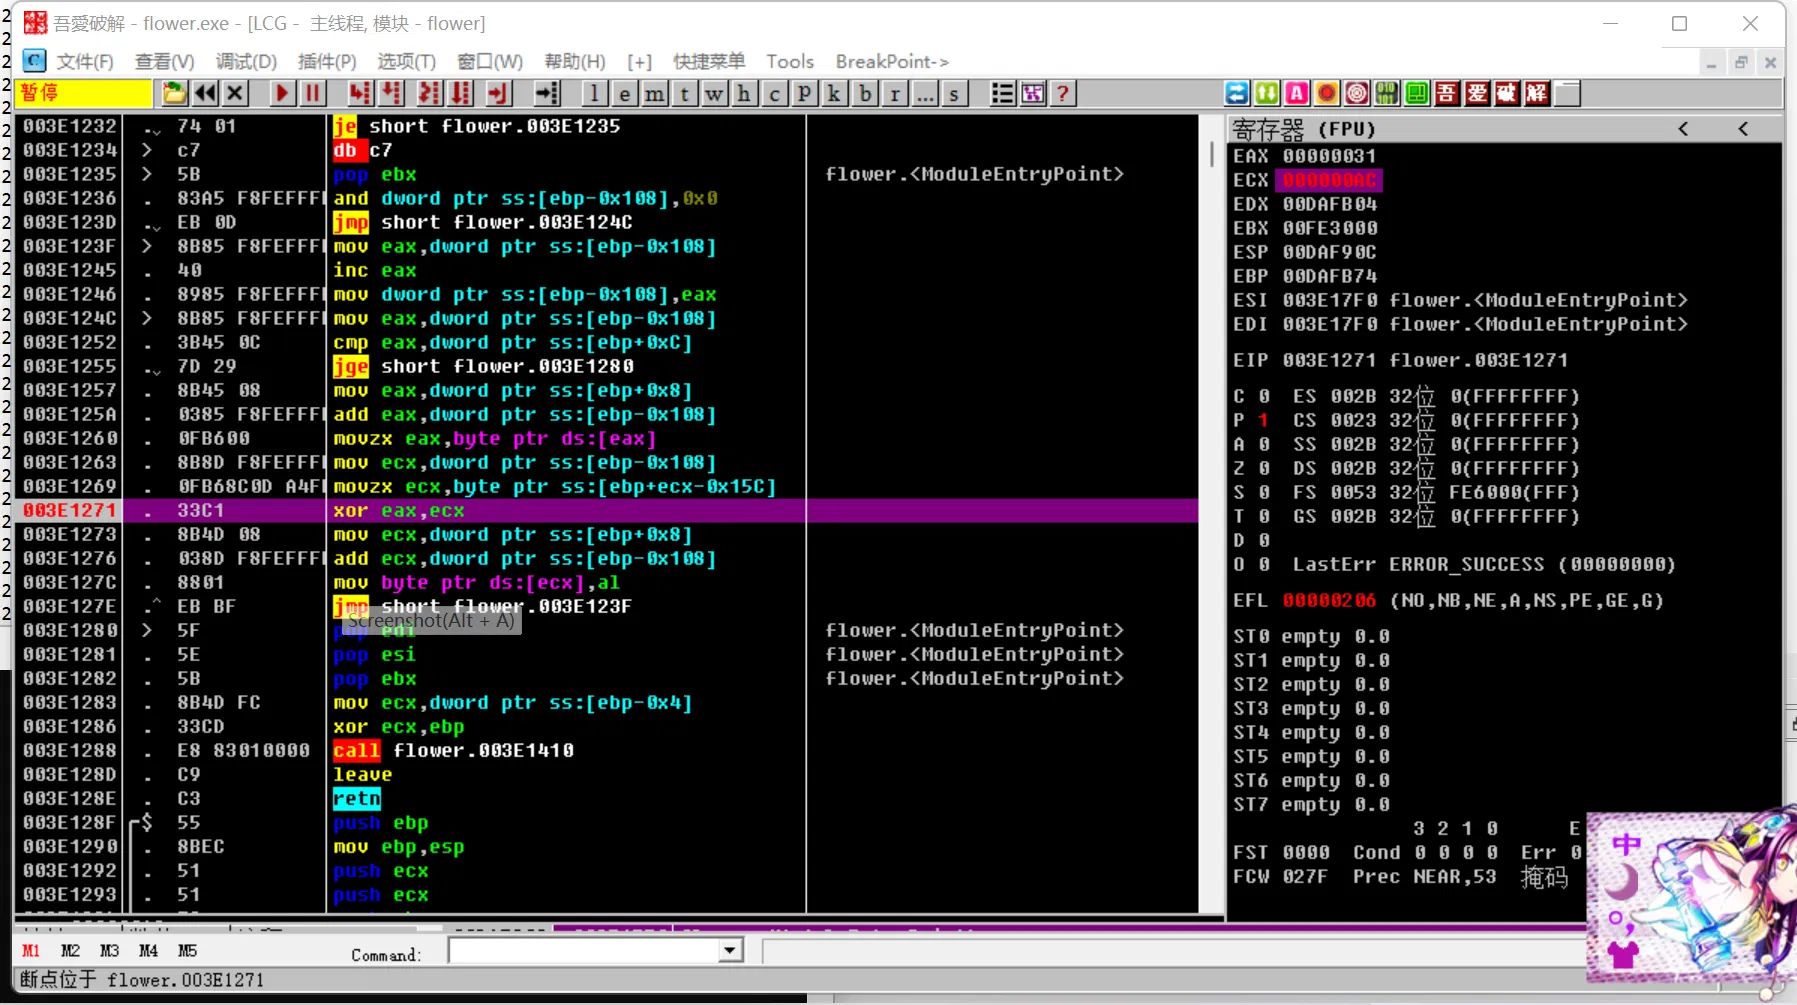
Task: Open the Source window with the 's' button
Action: pos(955,93)
